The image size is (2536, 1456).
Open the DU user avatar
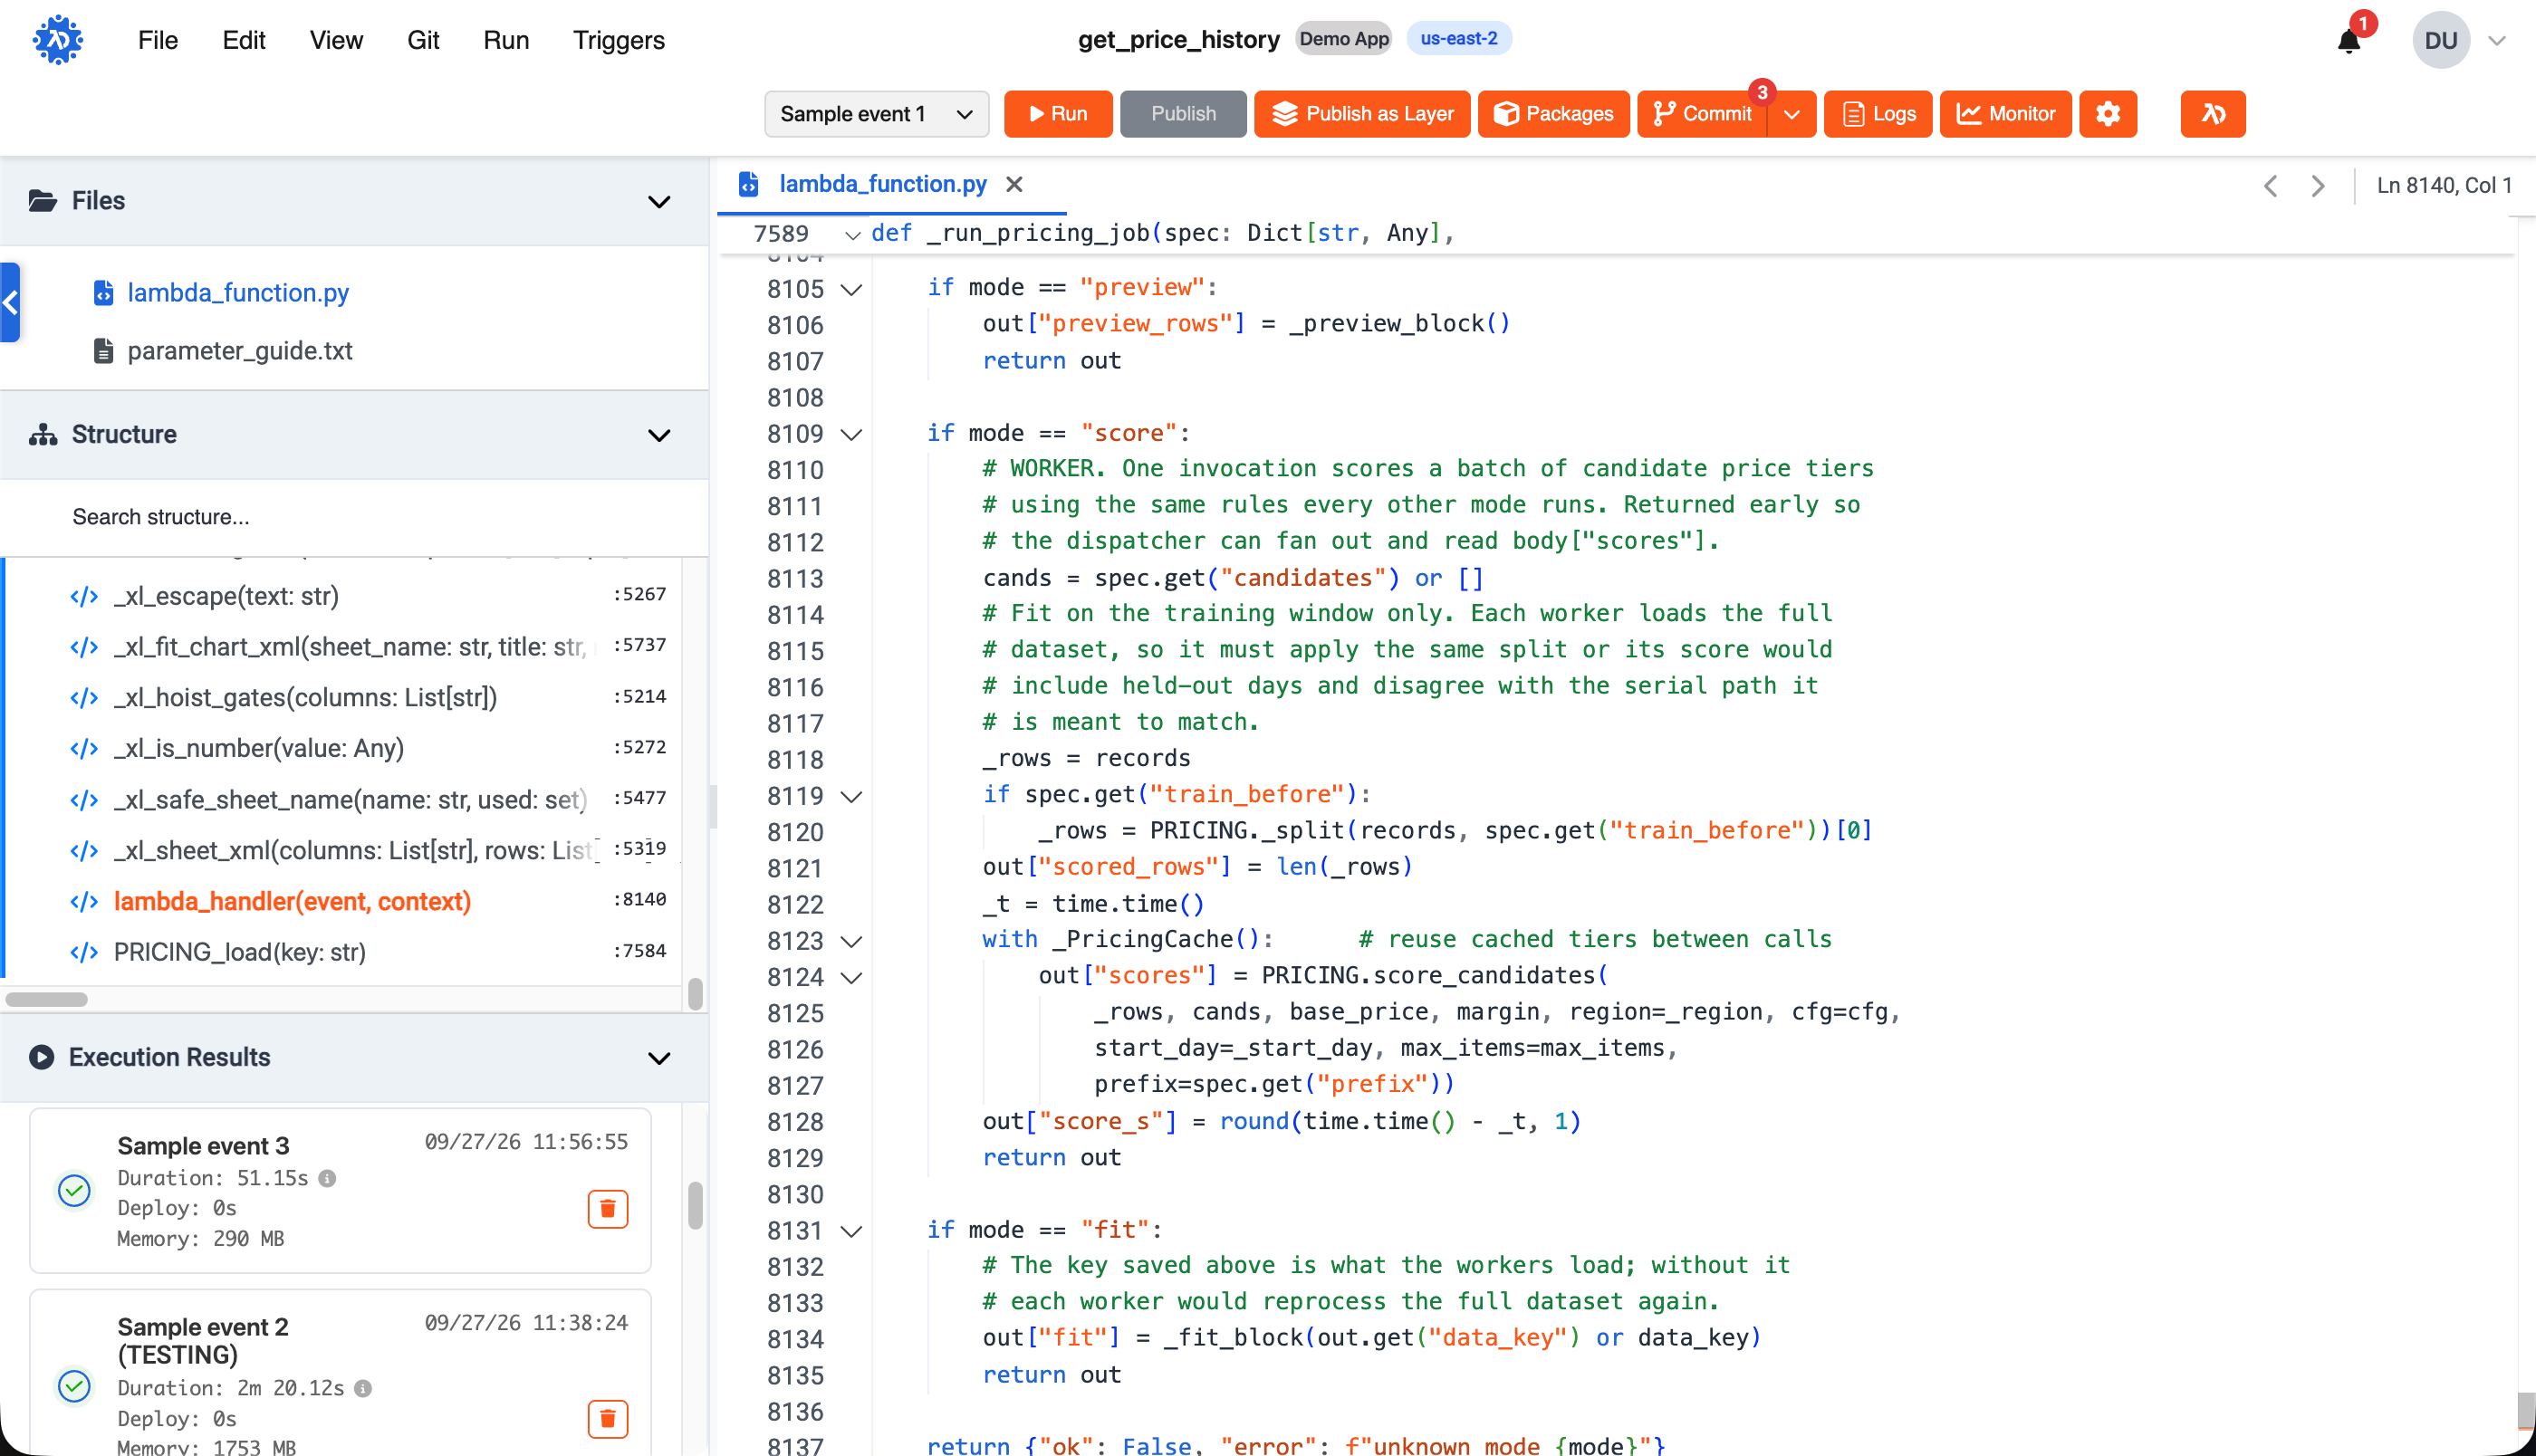(x=2441, y=40)
